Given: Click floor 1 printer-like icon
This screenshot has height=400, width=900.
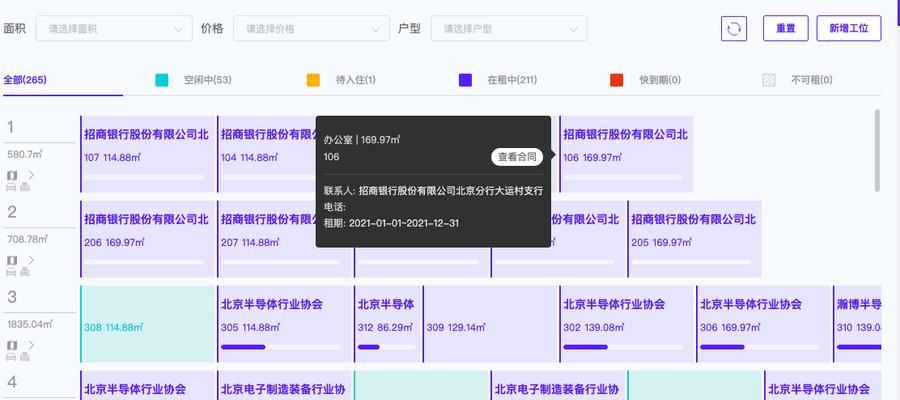Looking at the screenshot, I should [x=25, y=187].
